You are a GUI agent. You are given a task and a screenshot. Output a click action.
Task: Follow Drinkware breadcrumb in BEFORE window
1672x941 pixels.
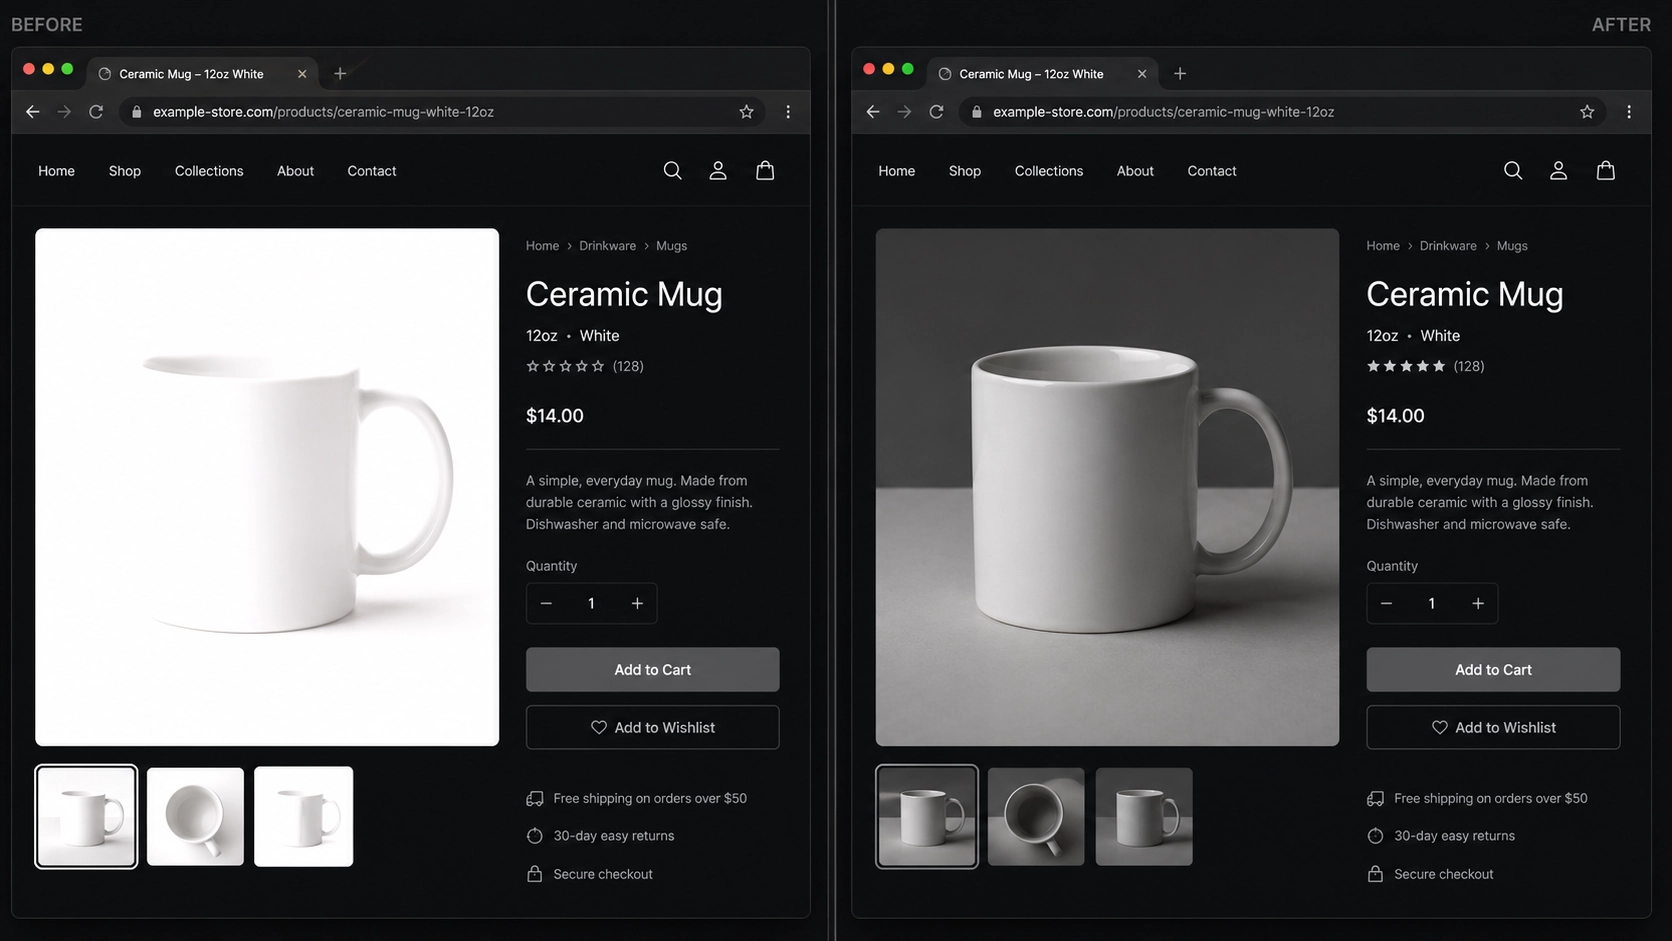tap(607, 246)
